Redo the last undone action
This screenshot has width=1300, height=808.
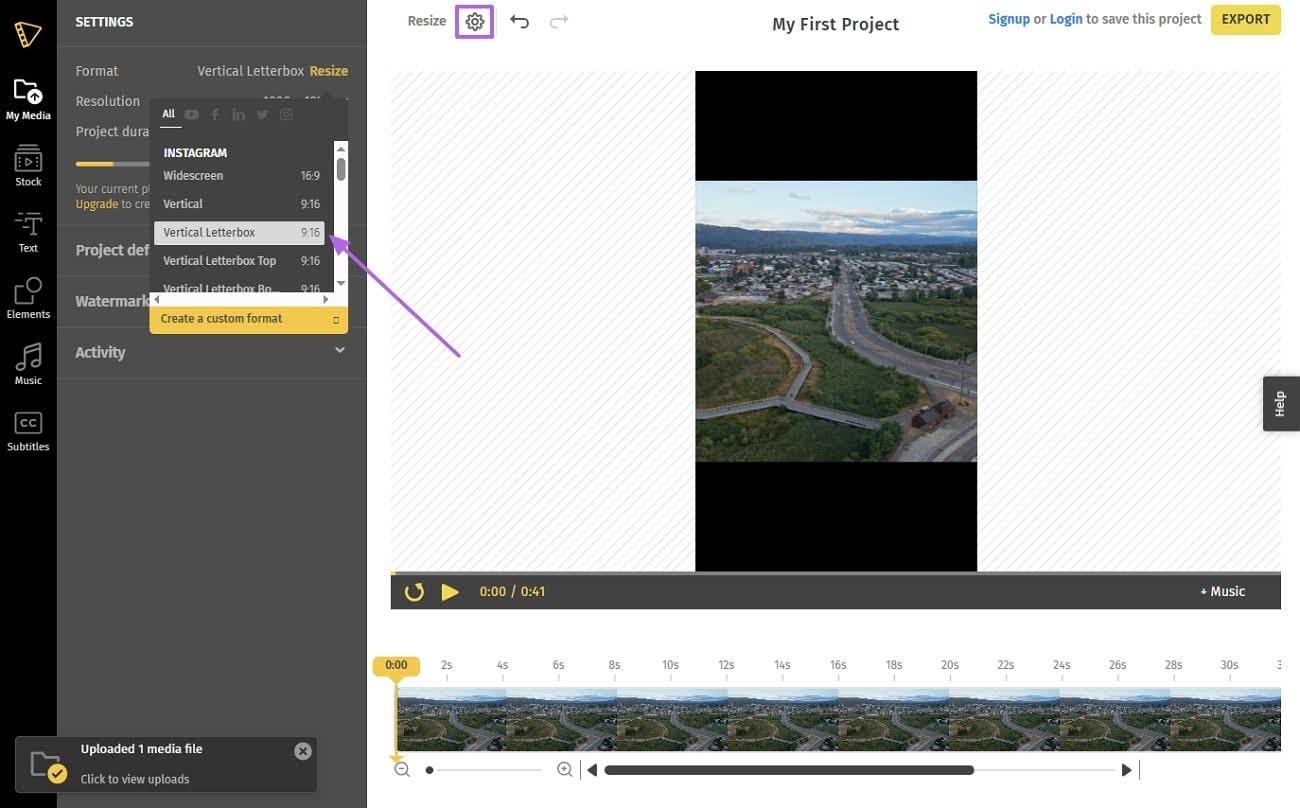coord(559,21)
